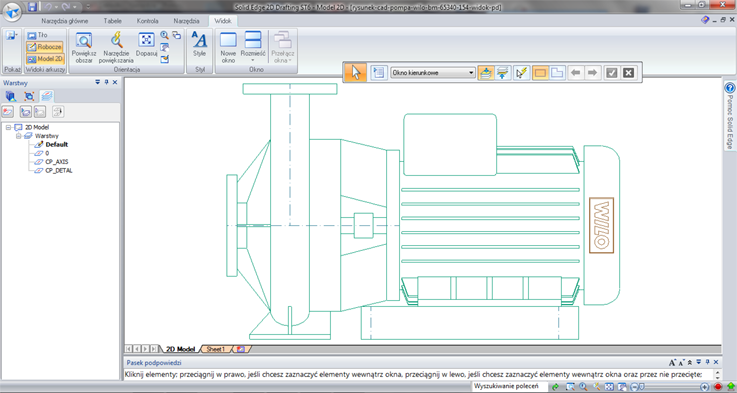Collapse the Warstwy tree node
This screenshot has width=737, height=393.
18,136
